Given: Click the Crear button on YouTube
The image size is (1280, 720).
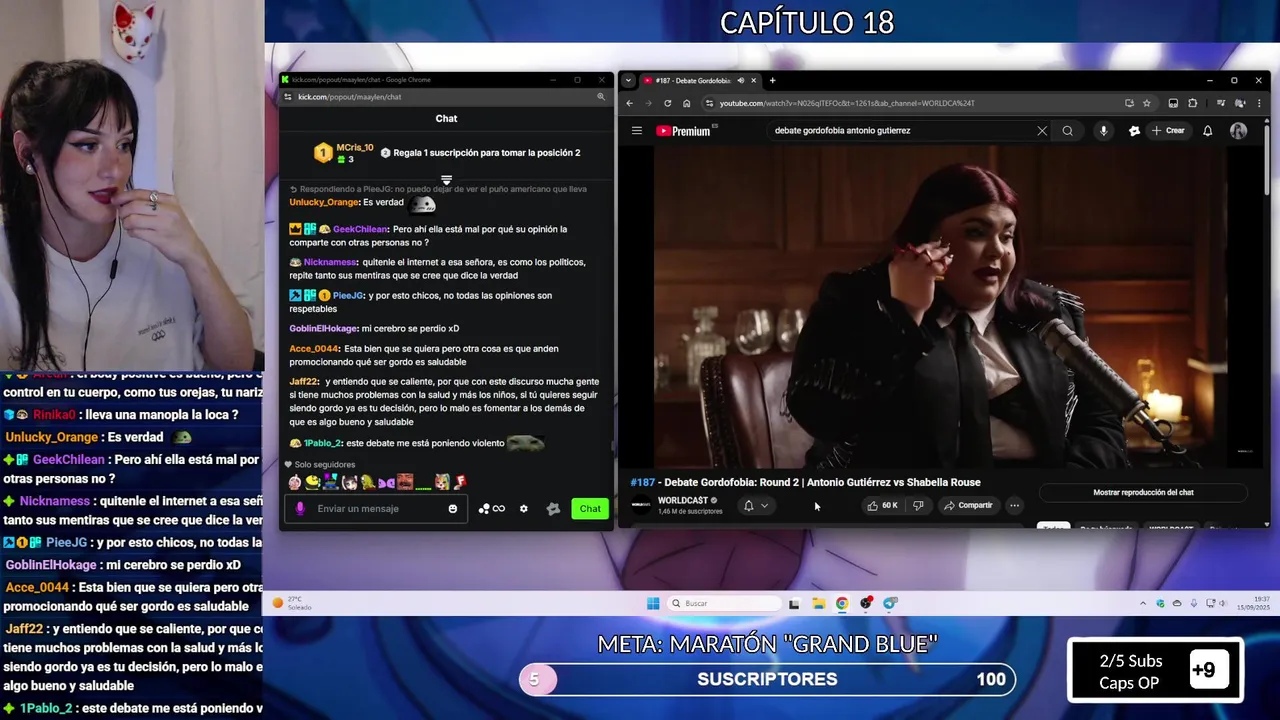Looking at the screenshot, I should pos(1168,131).
